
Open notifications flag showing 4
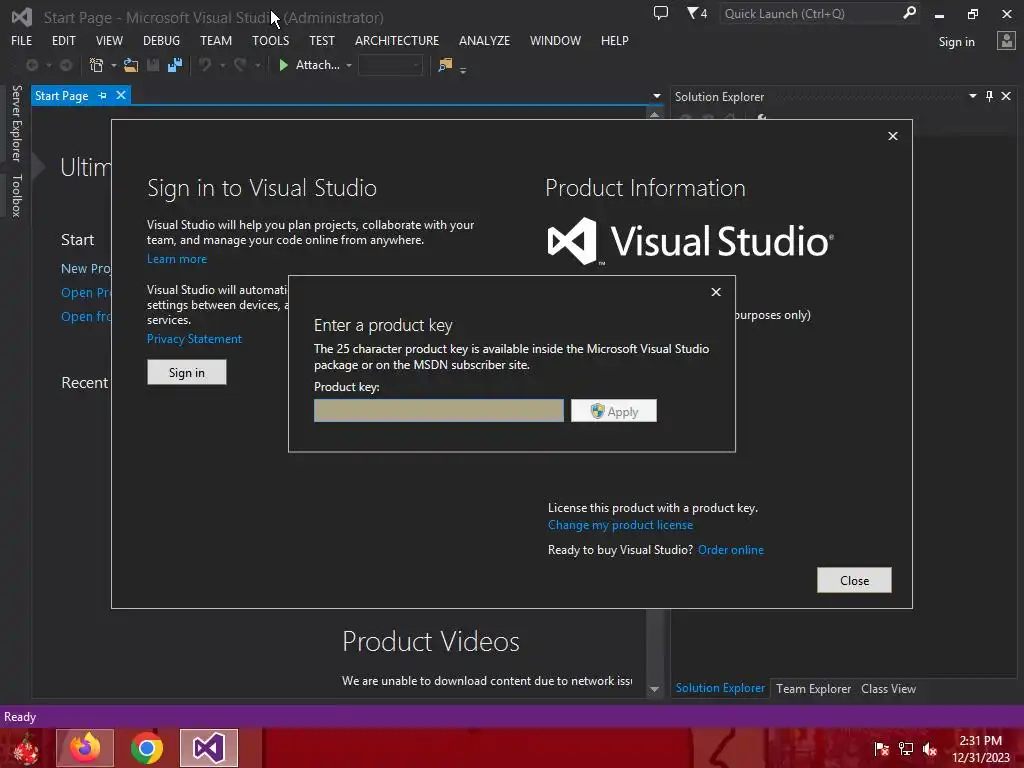tap(697, 13)
